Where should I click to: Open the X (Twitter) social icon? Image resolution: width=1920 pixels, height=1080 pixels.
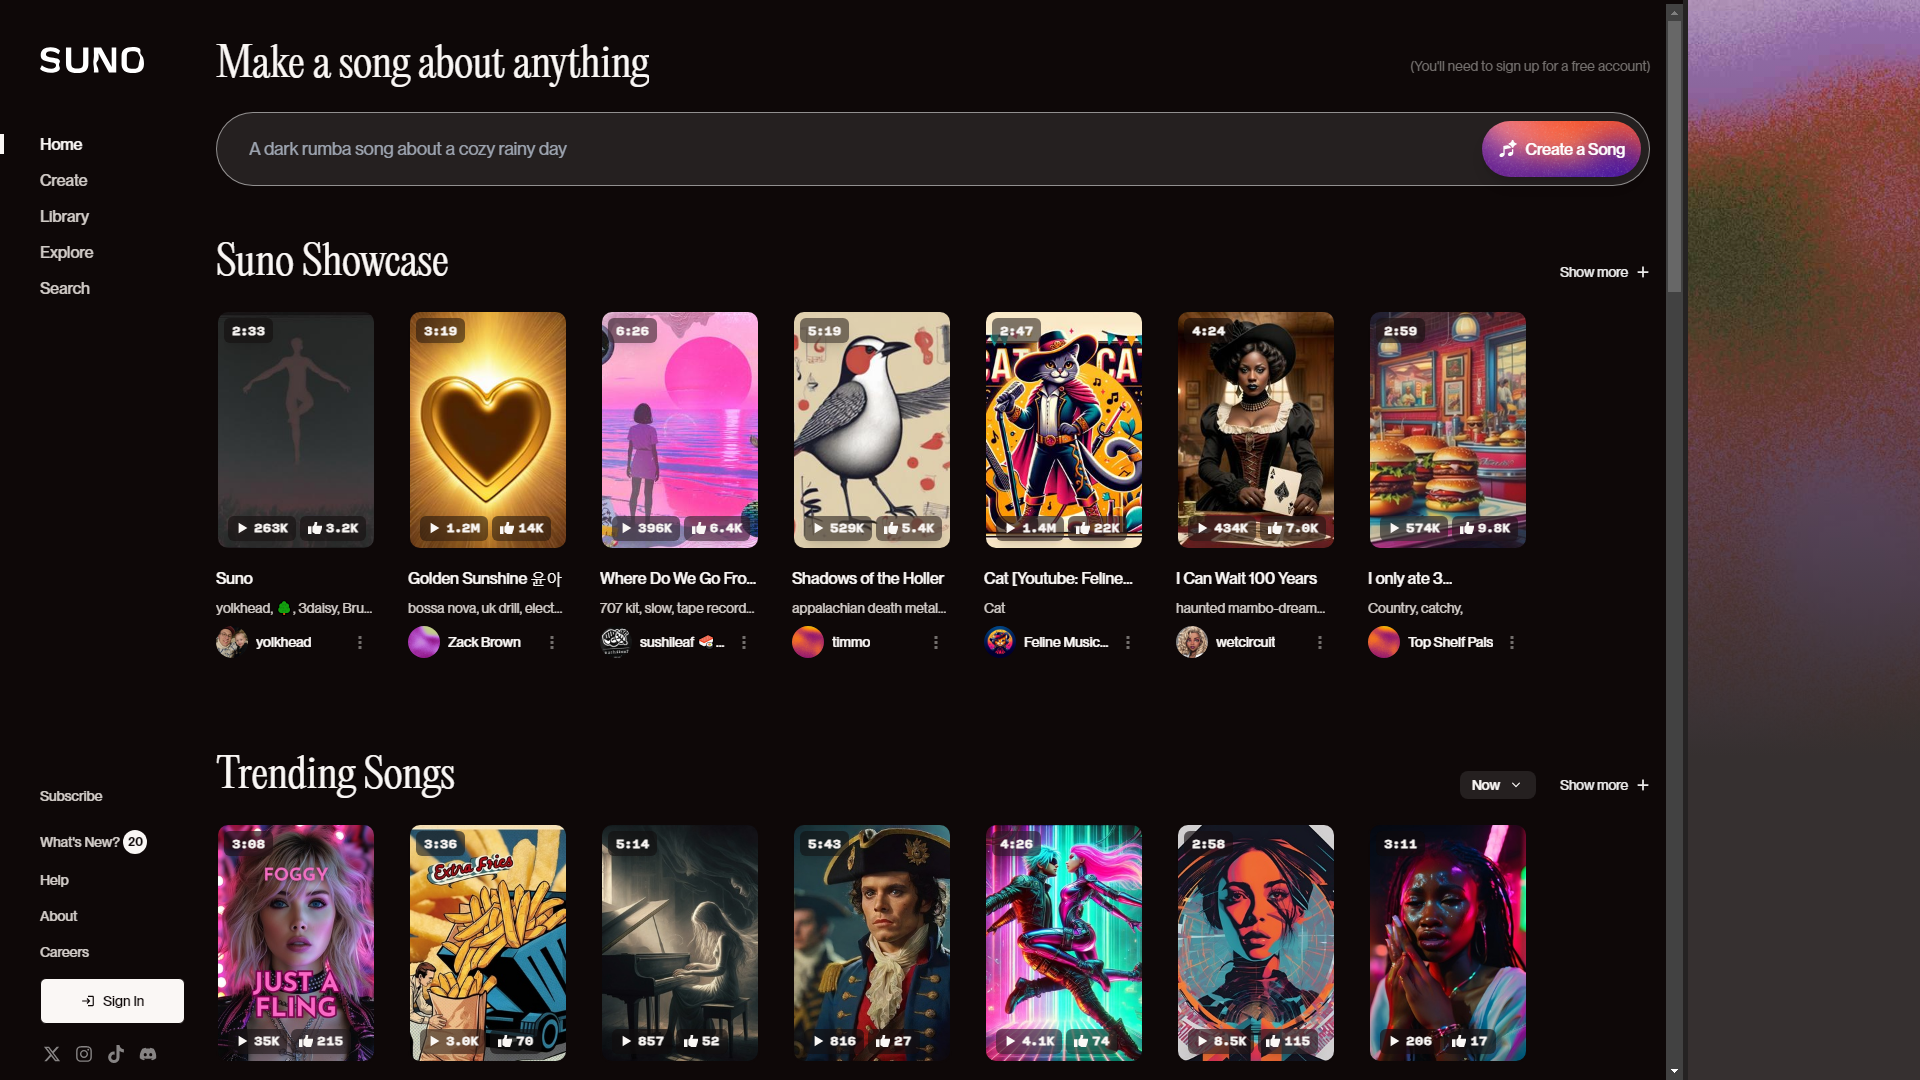[52, 1054]
